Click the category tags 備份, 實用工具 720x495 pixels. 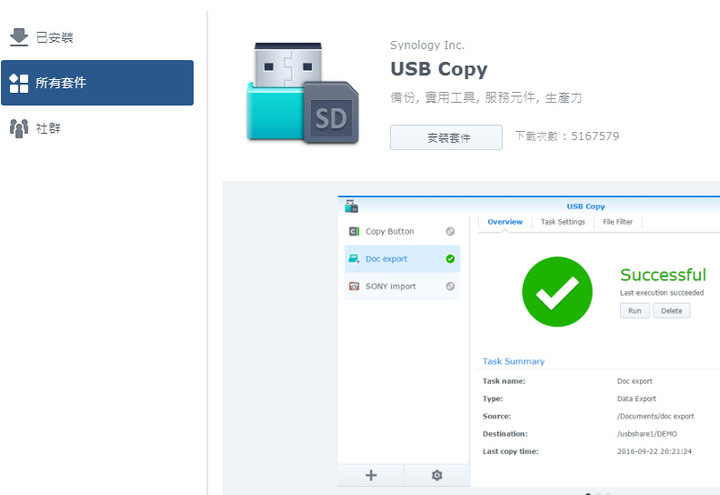pos(433,97)
